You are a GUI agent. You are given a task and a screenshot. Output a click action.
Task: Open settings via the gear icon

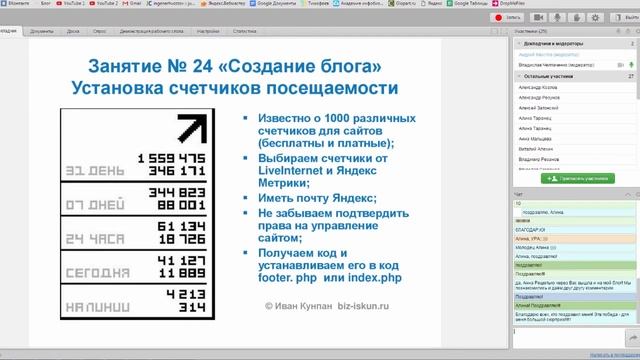point(595,18)
